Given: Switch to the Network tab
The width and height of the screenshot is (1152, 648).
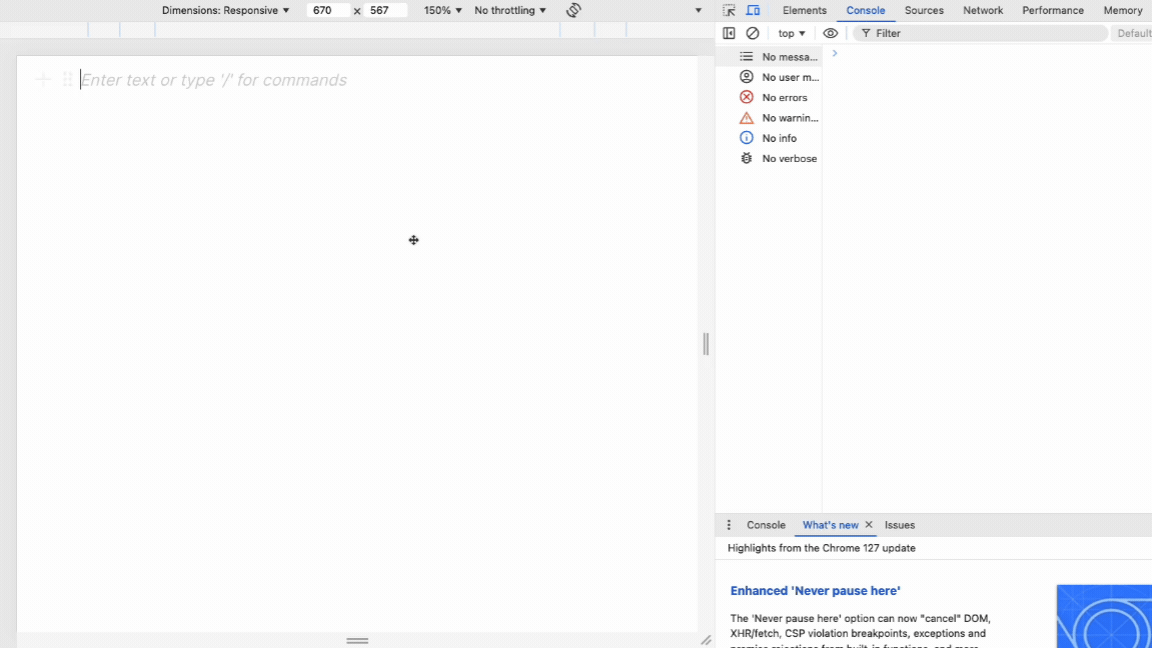Looking at the screenshot, I should coord(982,10).
